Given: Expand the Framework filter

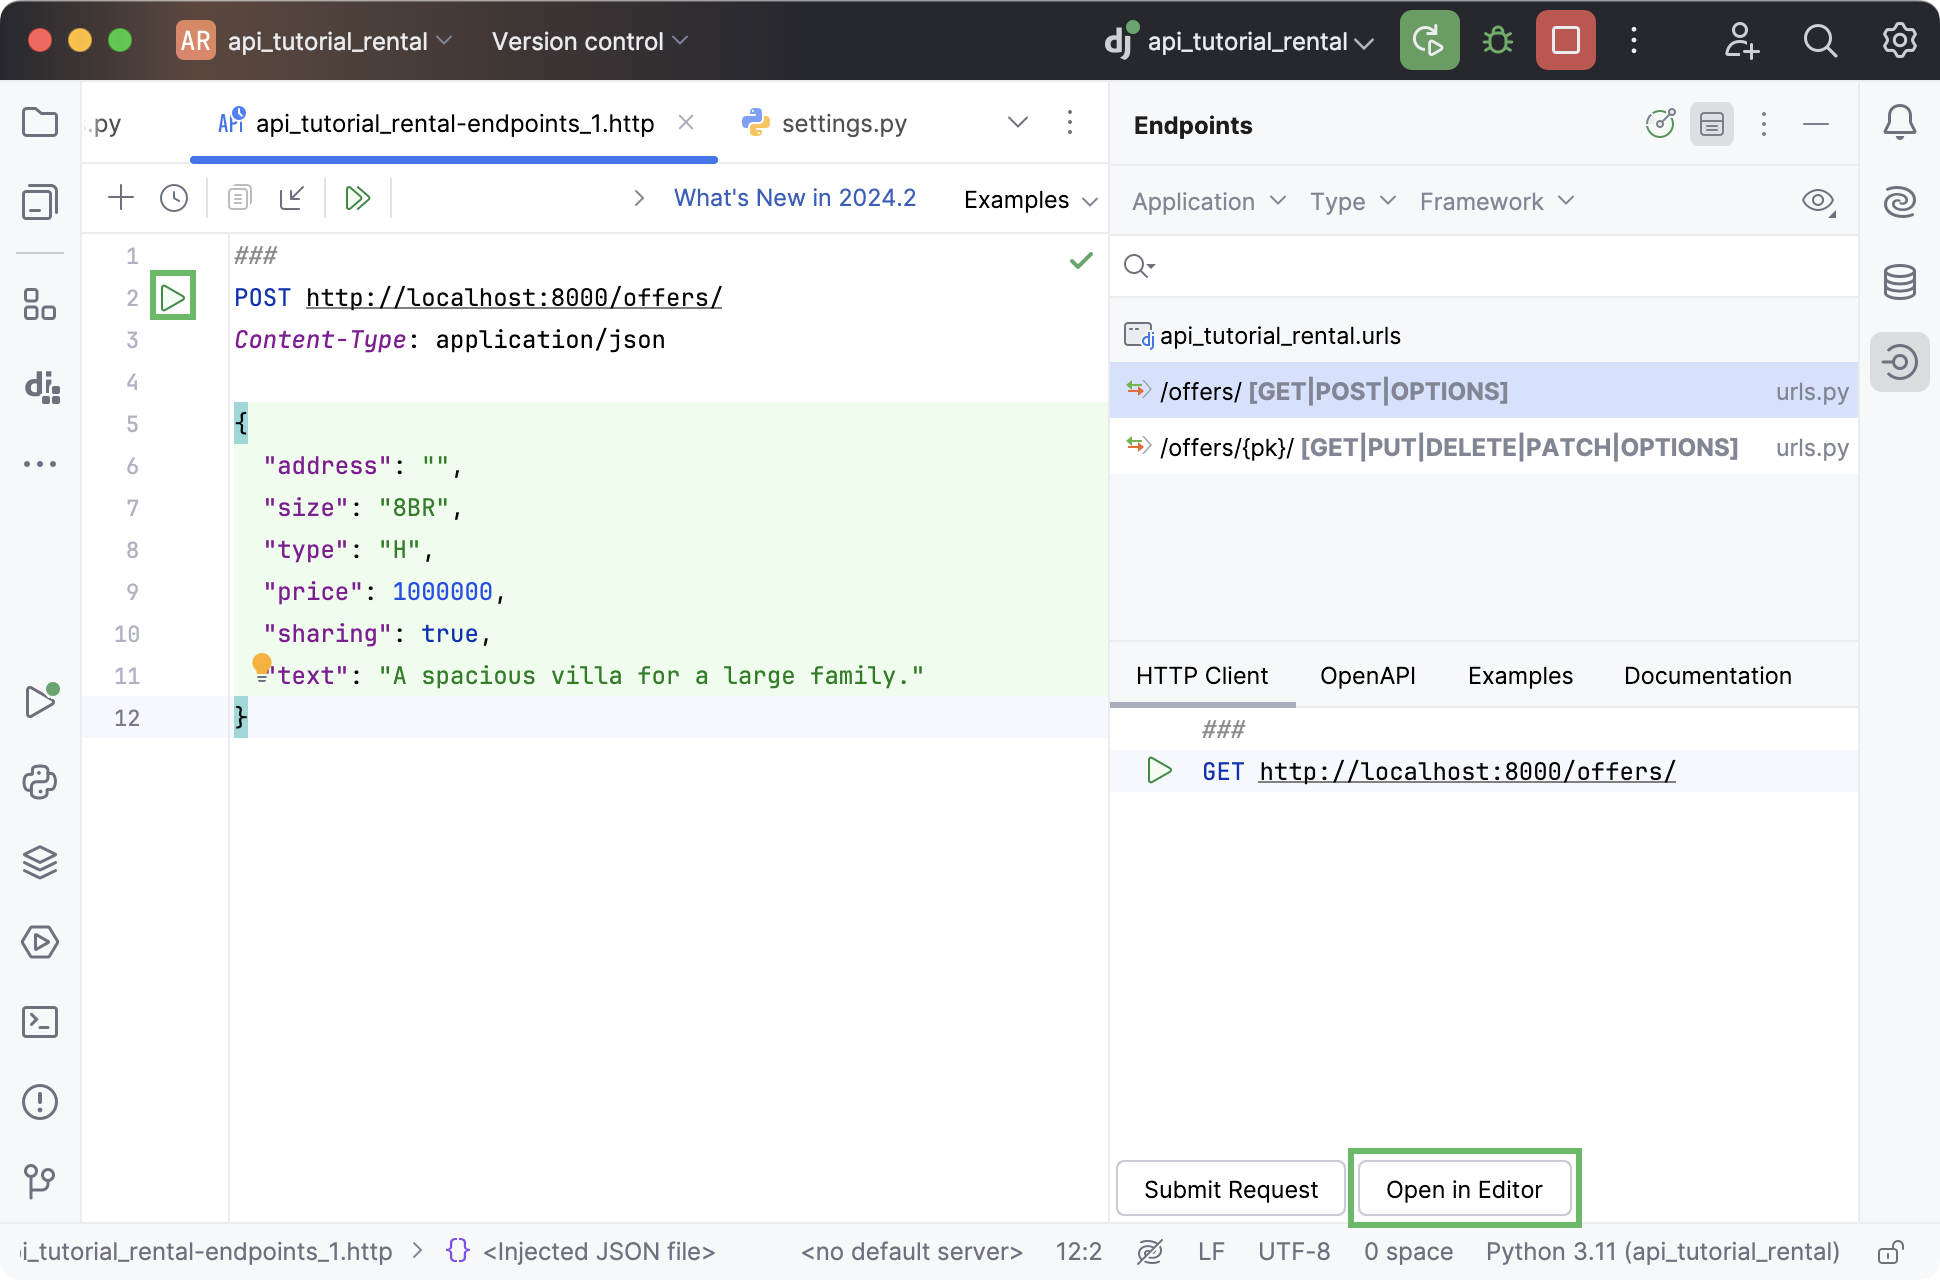Looking at the screenshot, I should 1494,201.
